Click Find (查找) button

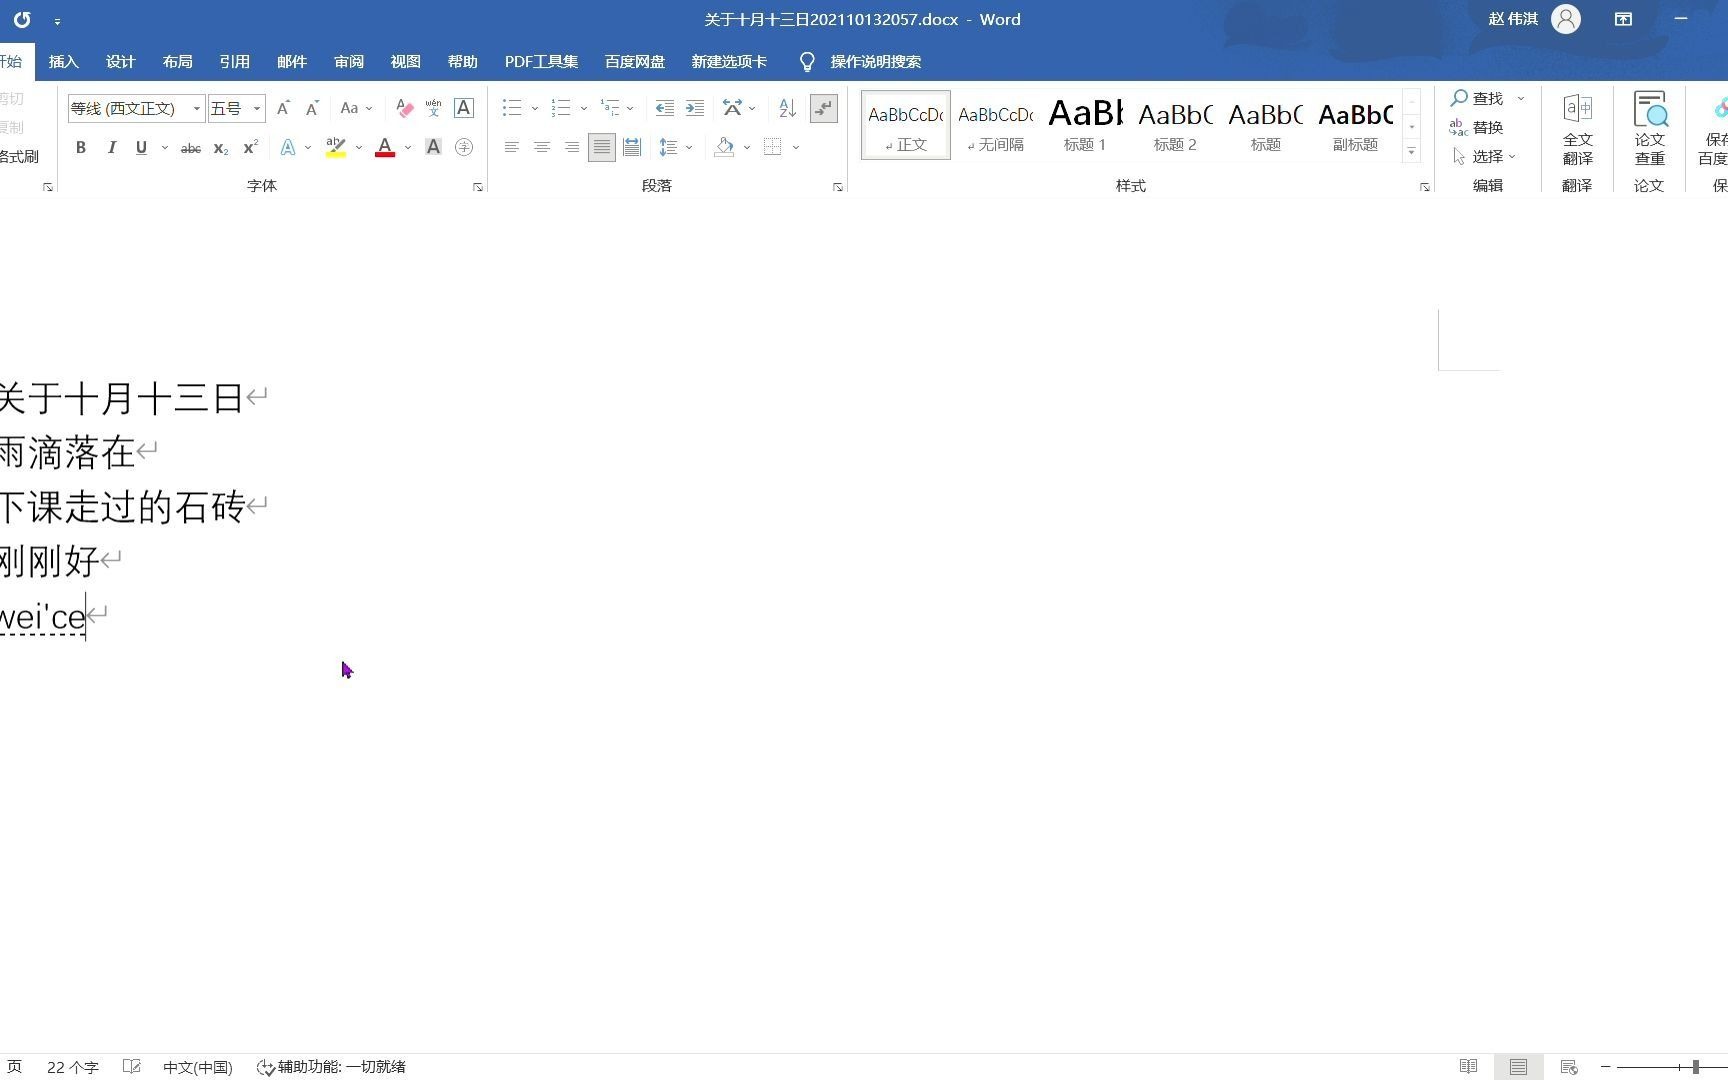1478,98
